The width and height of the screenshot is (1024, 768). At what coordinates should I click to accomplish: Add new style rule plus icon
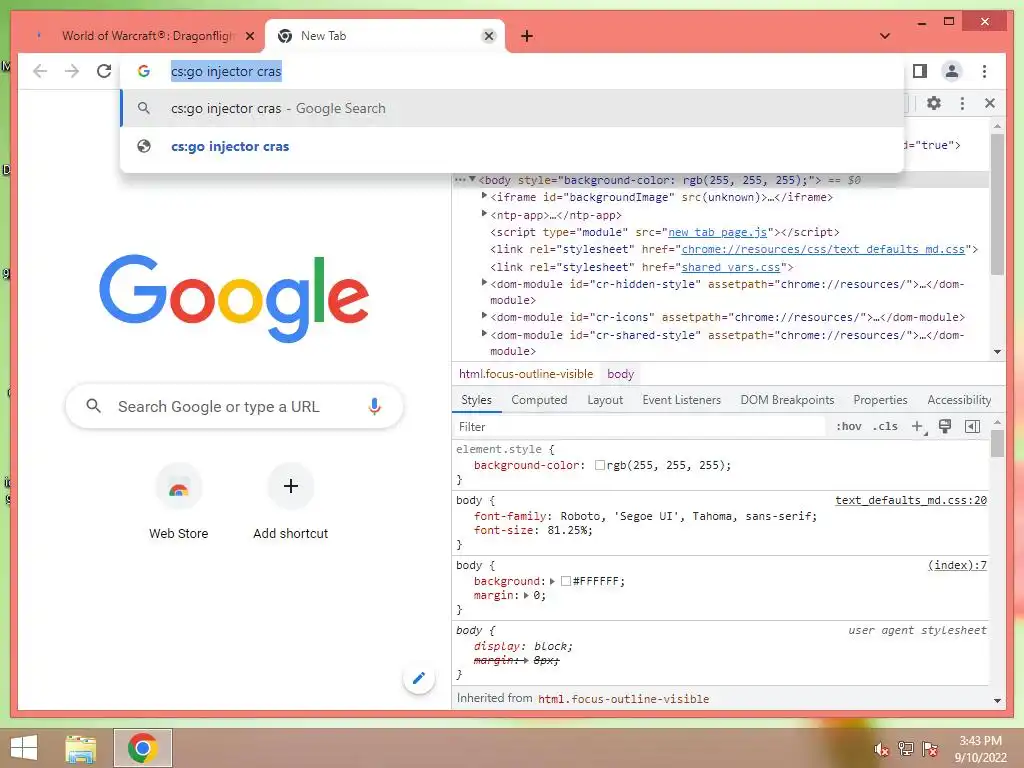point(918,426)
